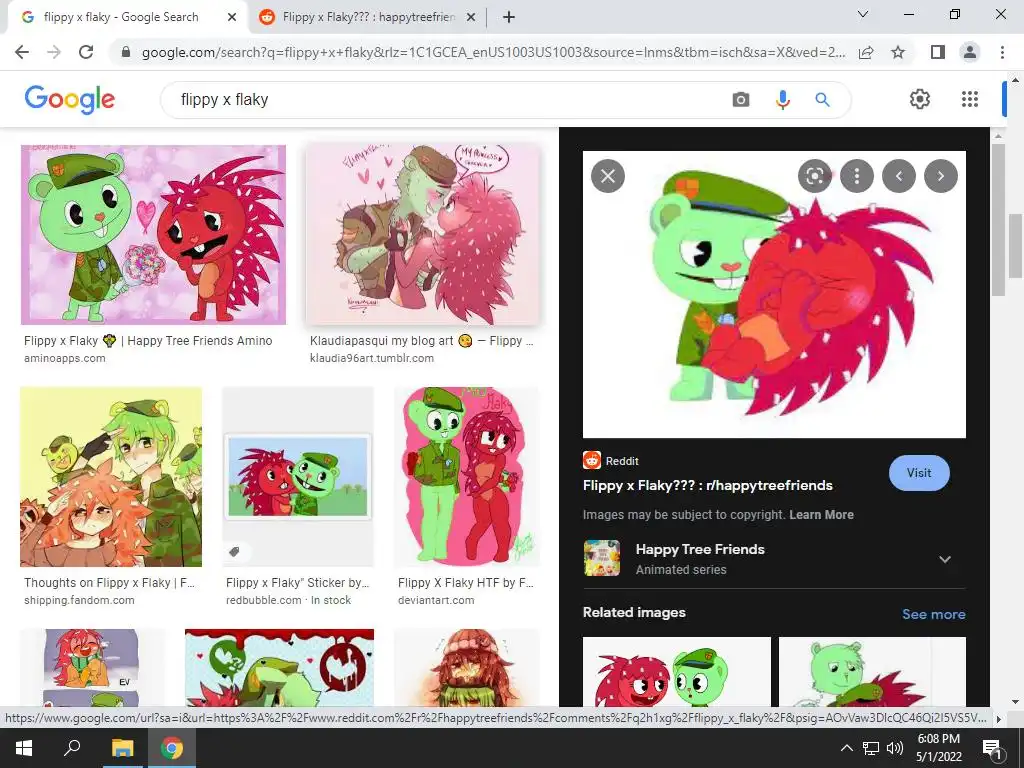The height and width of the screenshot is (768, 1024).
Task: Click Chrome icon in taskbar
Action: [172, 748]
